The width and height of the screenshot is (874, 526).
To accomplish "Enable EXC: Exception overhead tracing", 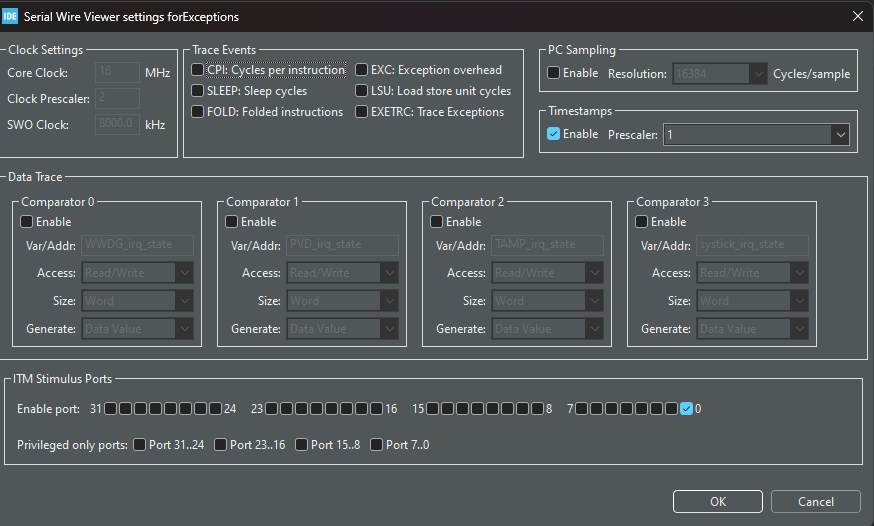I will click(362, 70).
